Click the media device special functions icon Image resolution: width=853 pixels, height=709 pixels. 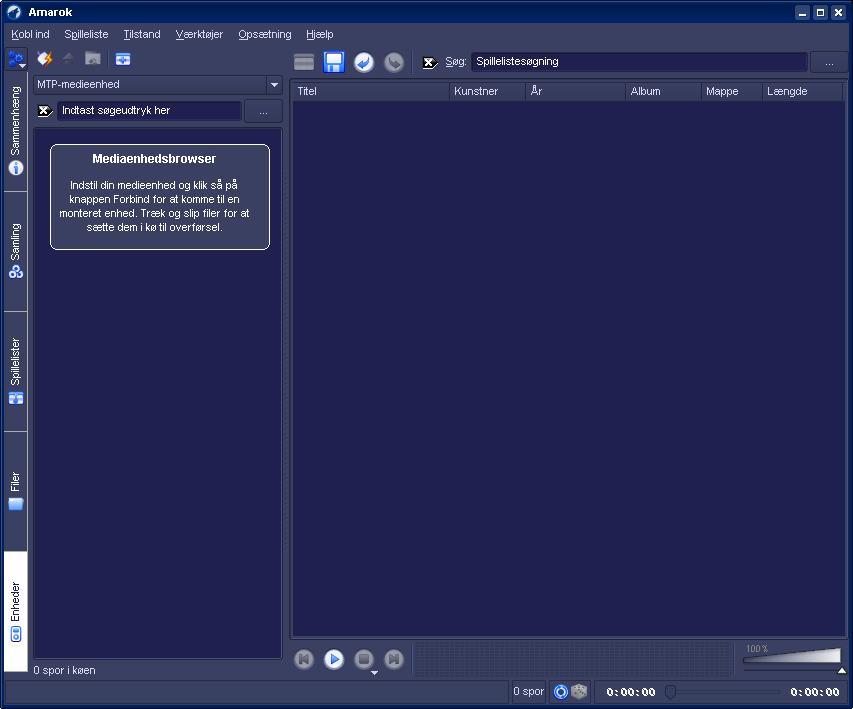(123, 59)
